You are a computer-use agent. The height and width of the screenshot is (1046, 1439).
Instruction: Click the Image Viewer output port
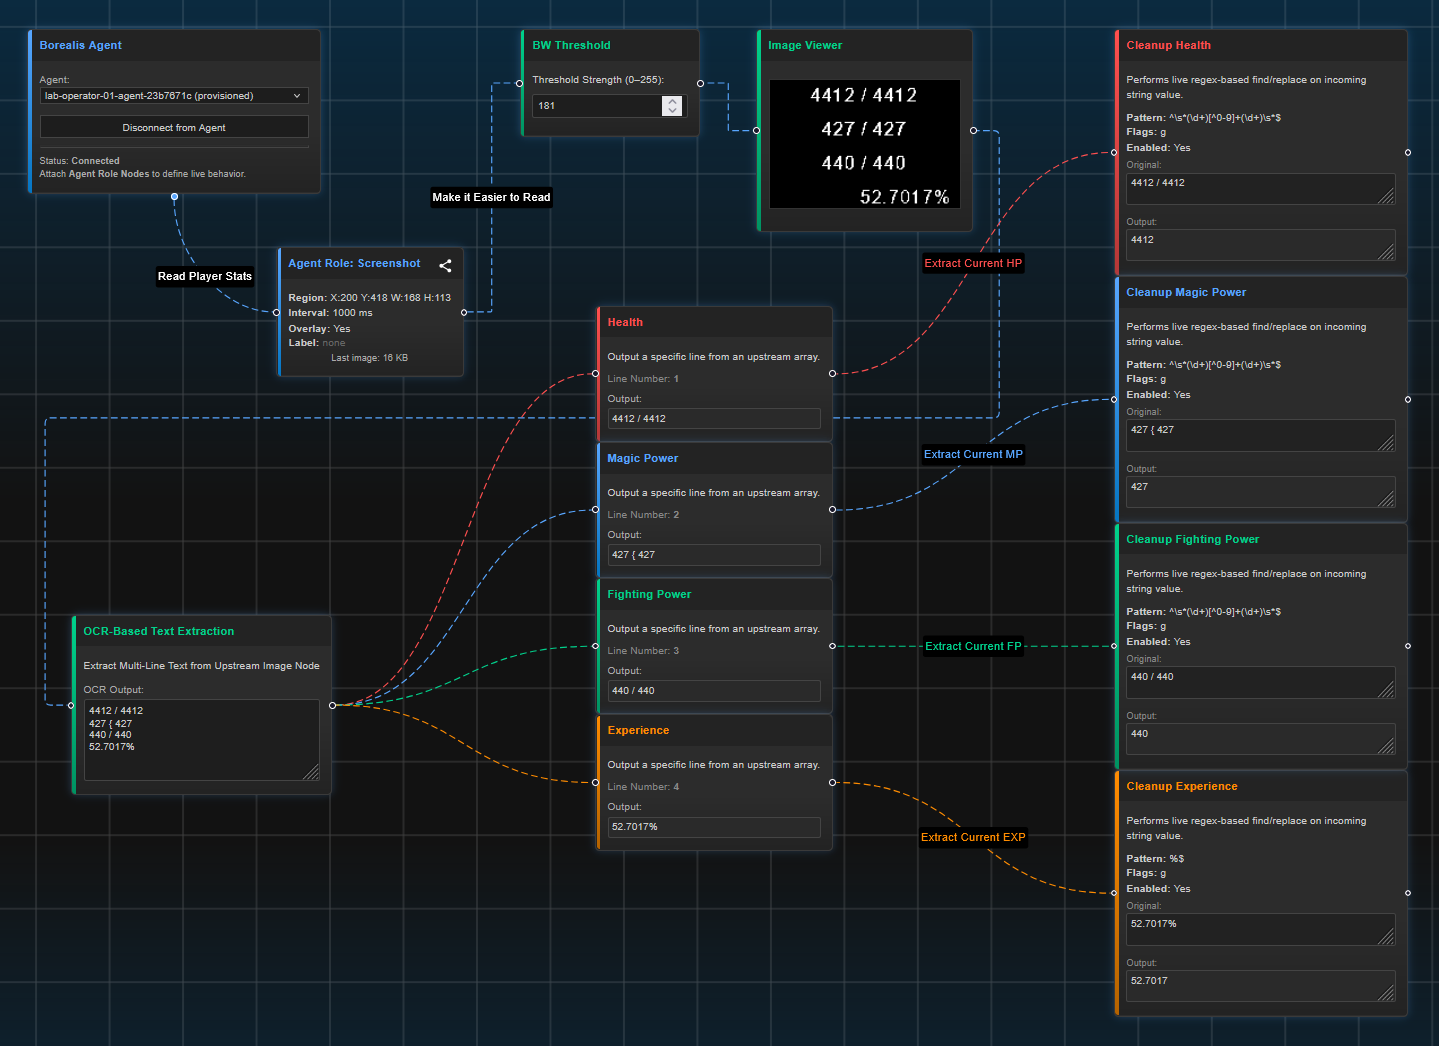pyautogui.click(x=974, y=130)
